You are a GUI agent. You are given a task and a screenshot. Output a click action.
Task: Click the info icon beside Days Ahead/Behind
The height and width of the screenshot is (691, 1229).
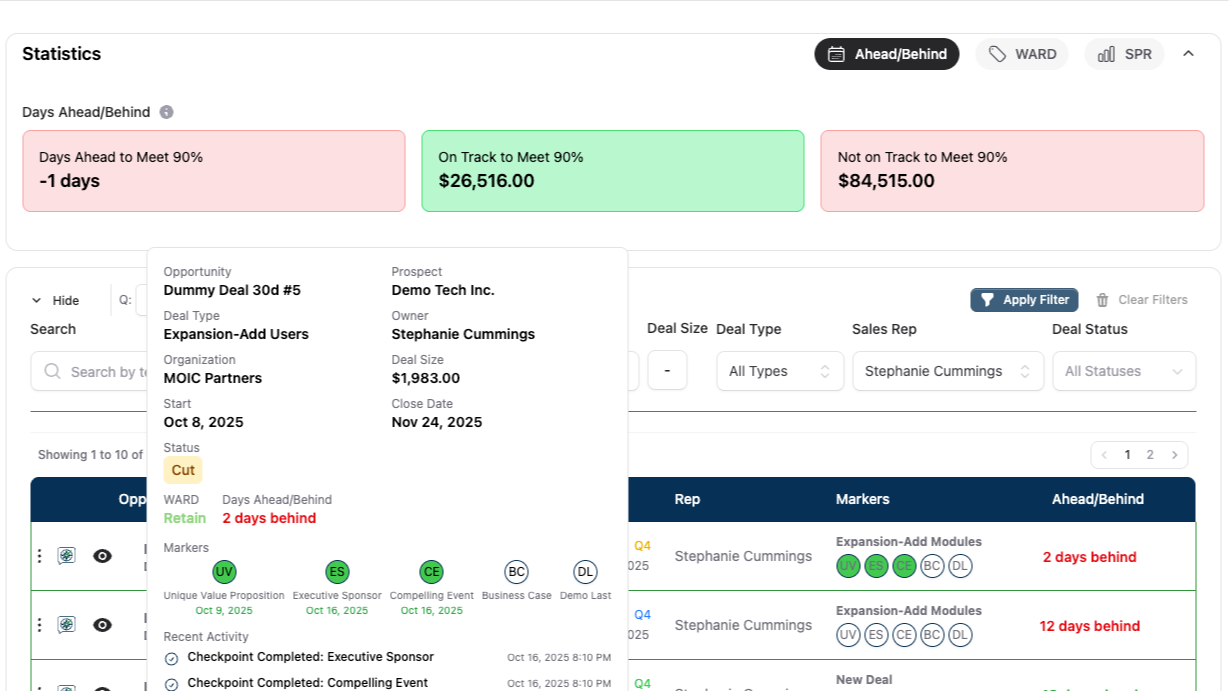coord(167,112)
